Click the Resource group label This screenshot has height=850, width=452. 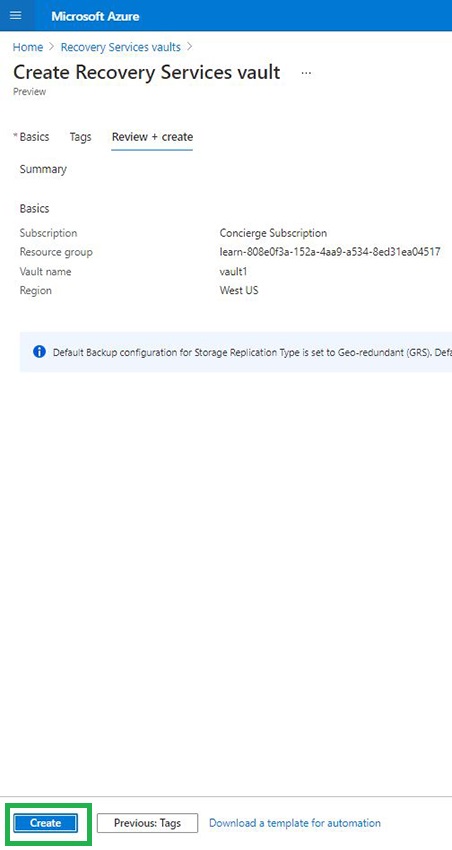56,252
